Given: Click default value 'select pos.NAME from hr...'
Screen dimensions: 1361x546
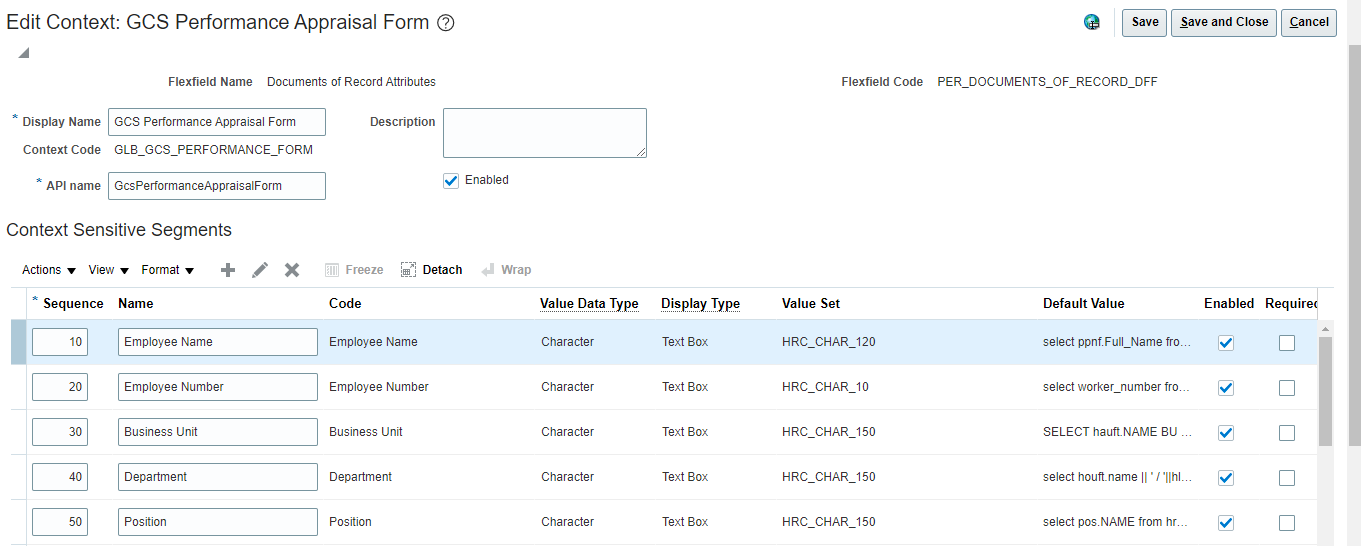Looking at the screenshot, I should tap(1117, 522).
